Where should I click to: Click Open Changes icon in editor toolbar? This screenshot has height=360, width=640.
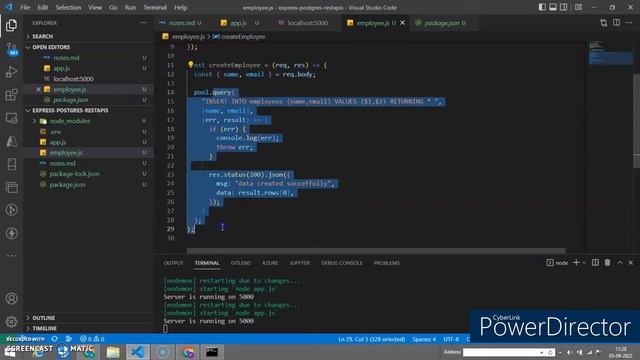coord(603,23)
